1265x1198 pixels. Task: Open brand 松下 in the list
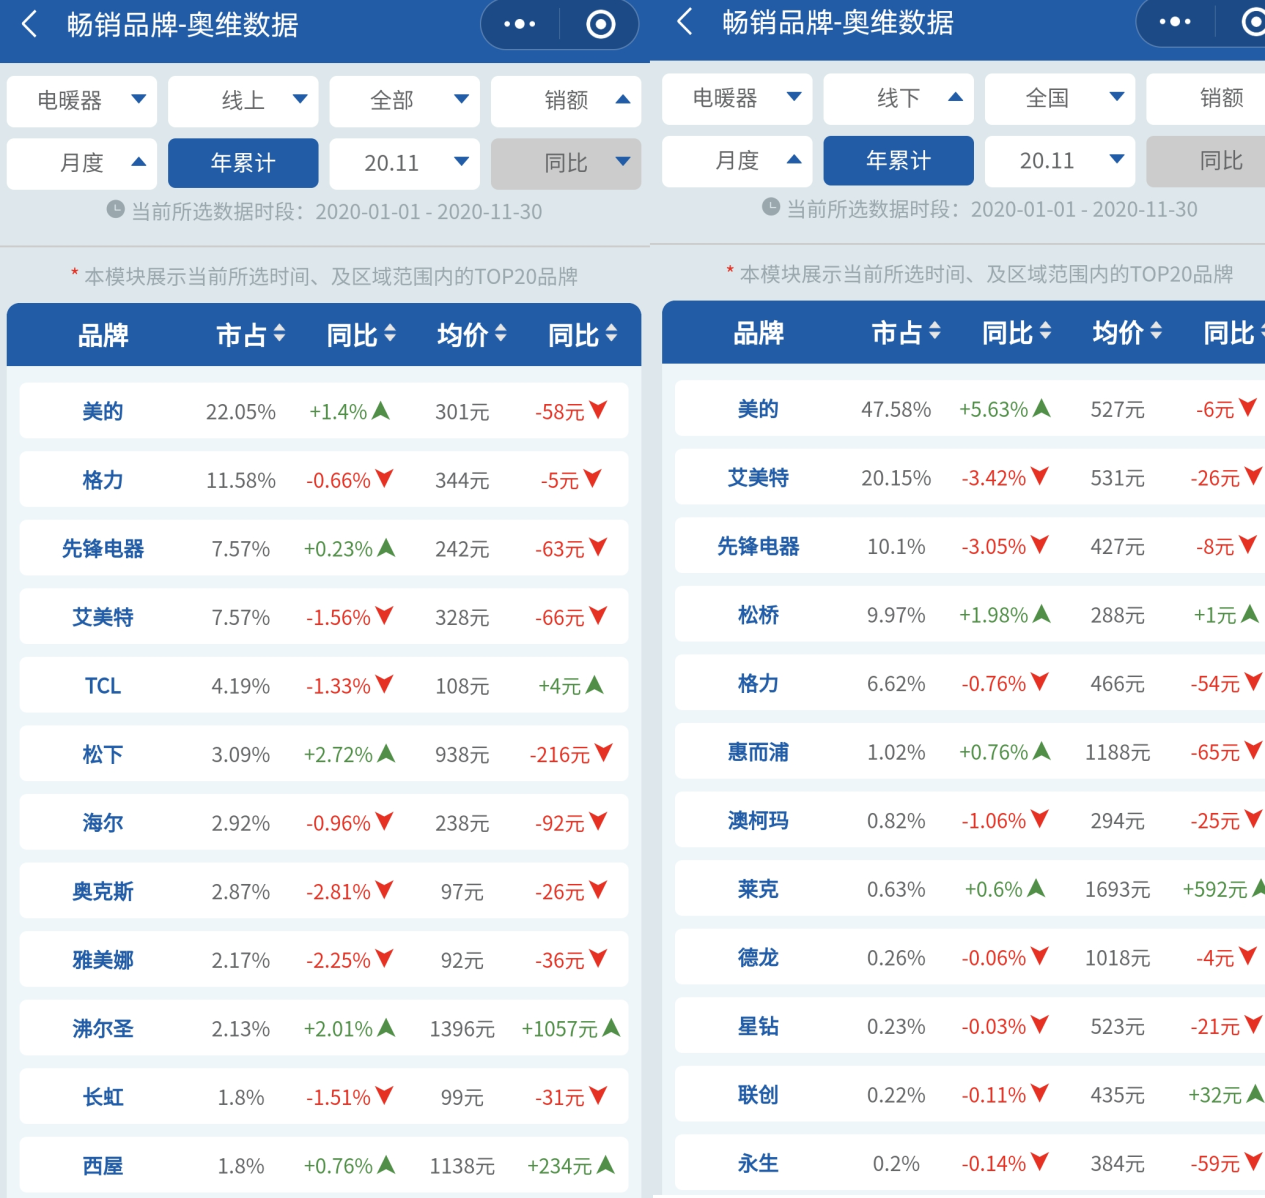pos(324,754)
